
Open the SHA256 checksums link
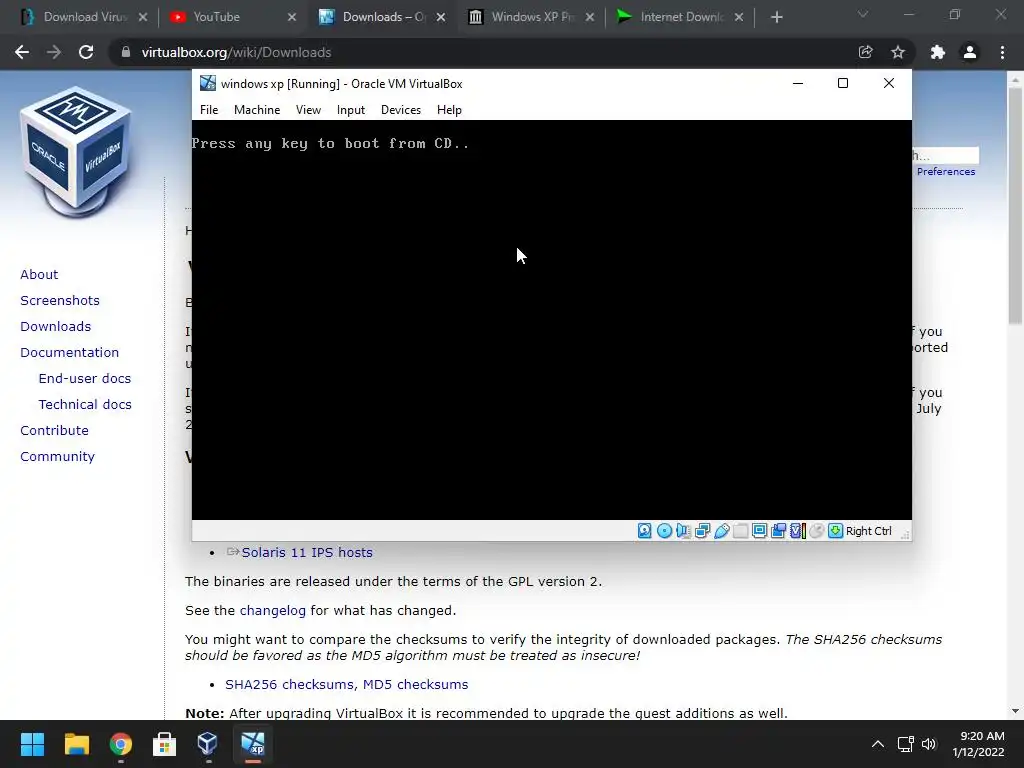coord(290,684)
